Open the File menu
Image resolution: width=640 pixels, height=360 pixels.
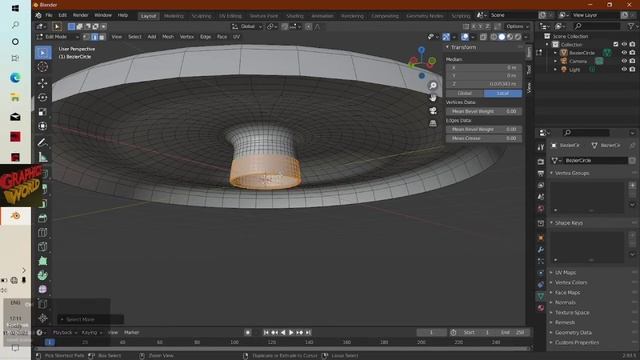(49, 15)
